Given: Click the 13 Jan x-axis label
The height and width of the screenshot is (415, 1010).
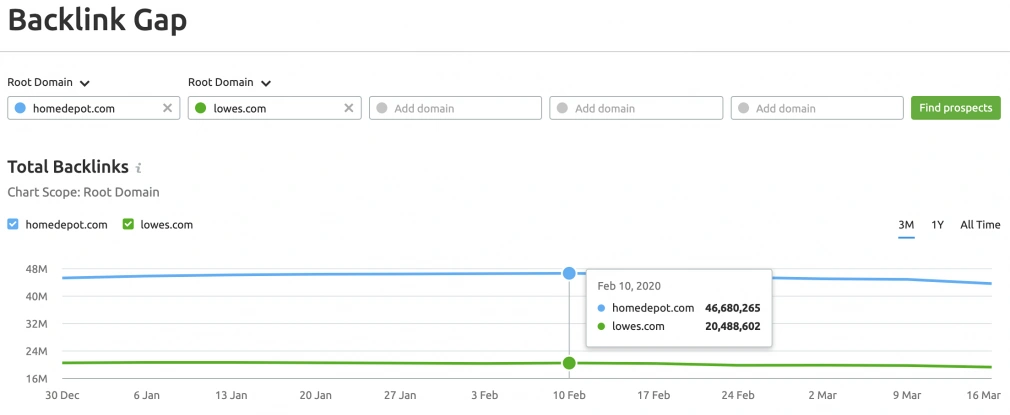Looking at the screenshot, I should coord(231,394).
